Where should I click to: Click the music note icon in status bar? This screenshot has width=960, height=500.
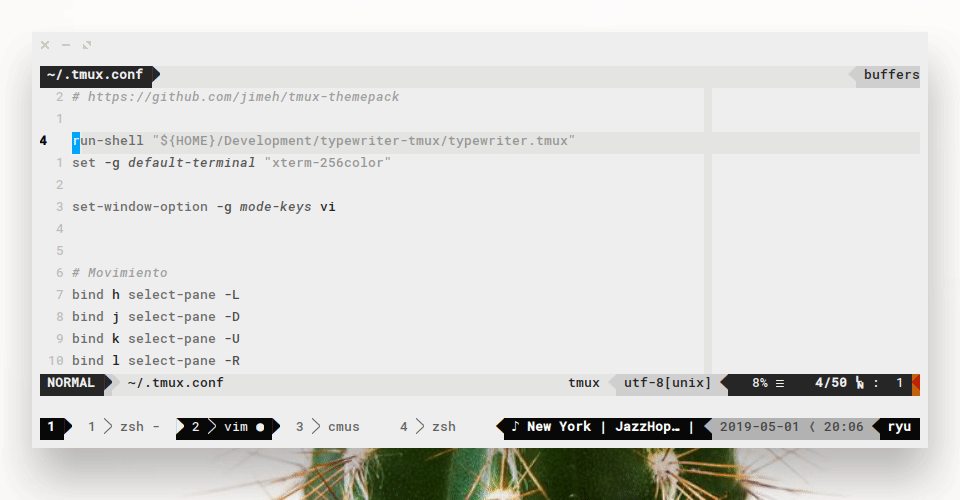coord(515,427)
